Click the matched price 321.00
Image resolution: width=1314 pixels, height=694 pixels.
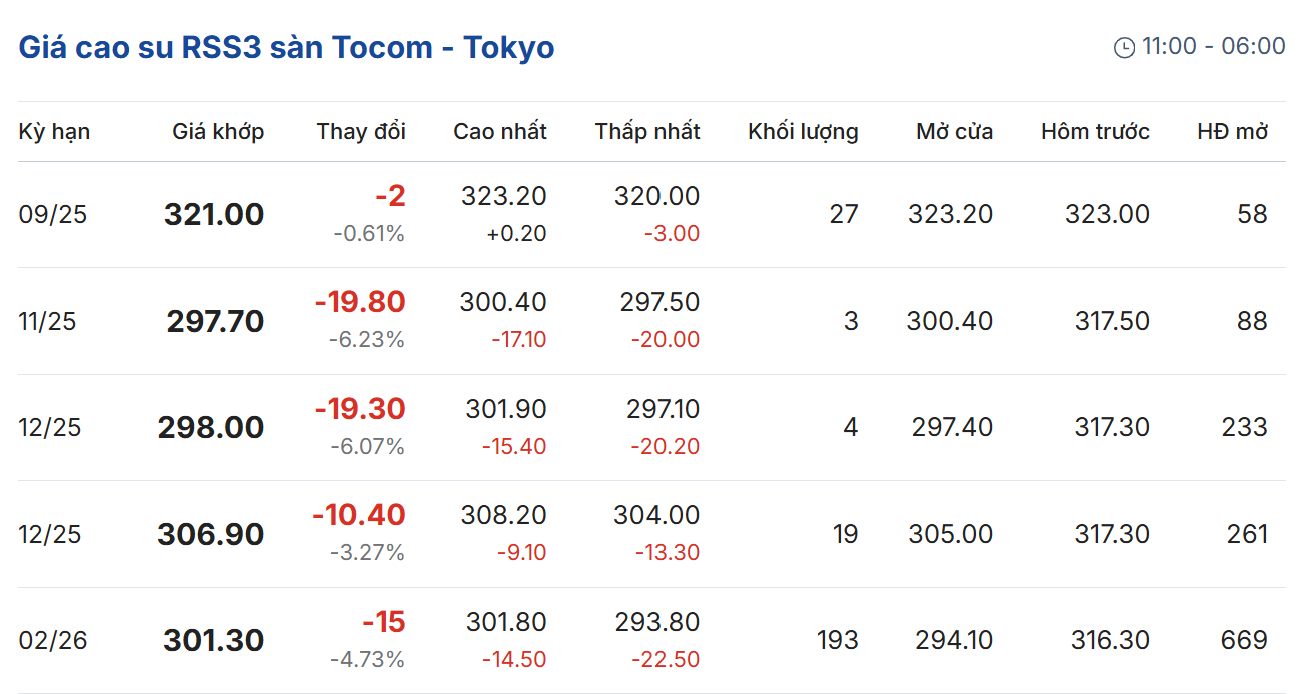point(214,214)
